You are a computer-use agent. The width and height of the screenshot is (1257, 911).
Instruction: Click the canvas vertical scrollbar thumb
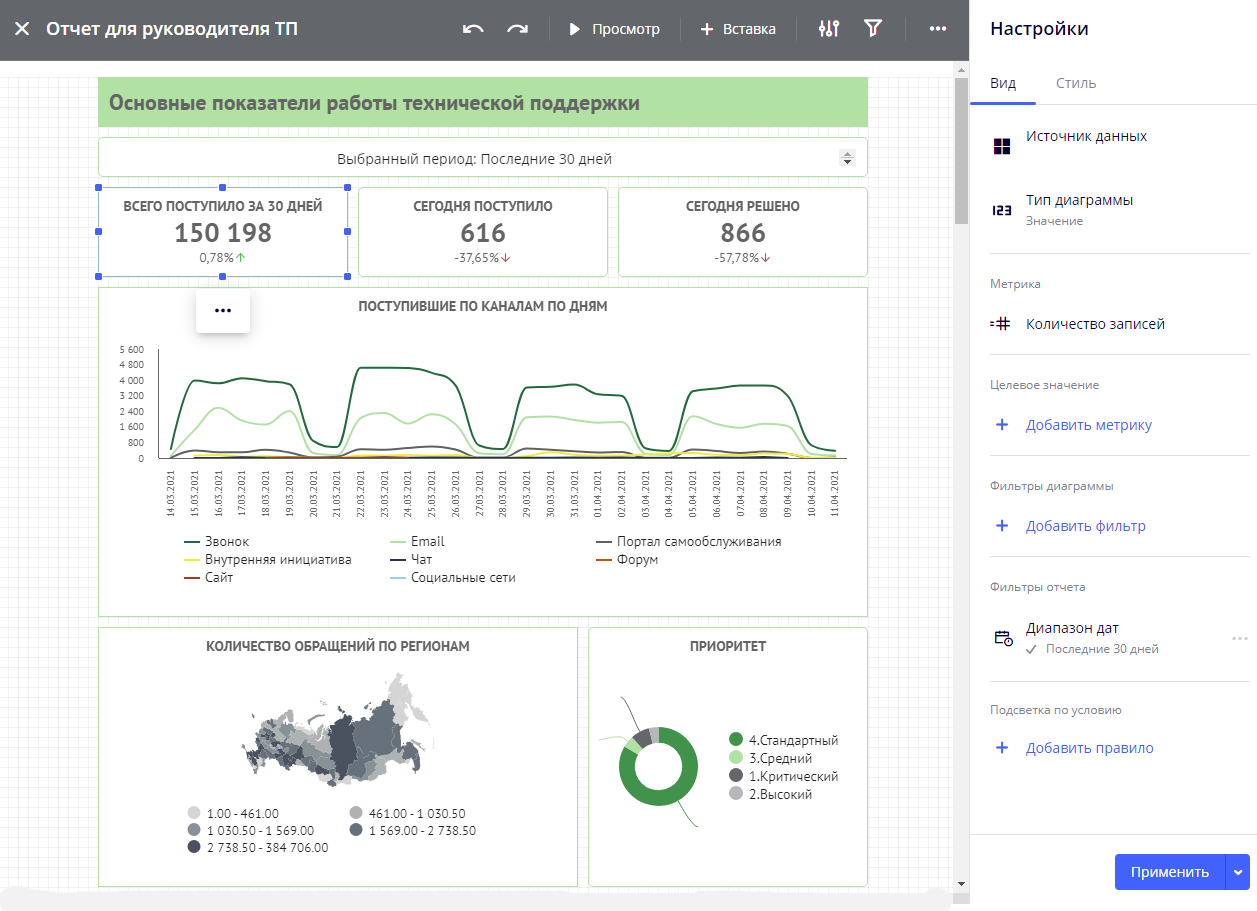[961, 150]
